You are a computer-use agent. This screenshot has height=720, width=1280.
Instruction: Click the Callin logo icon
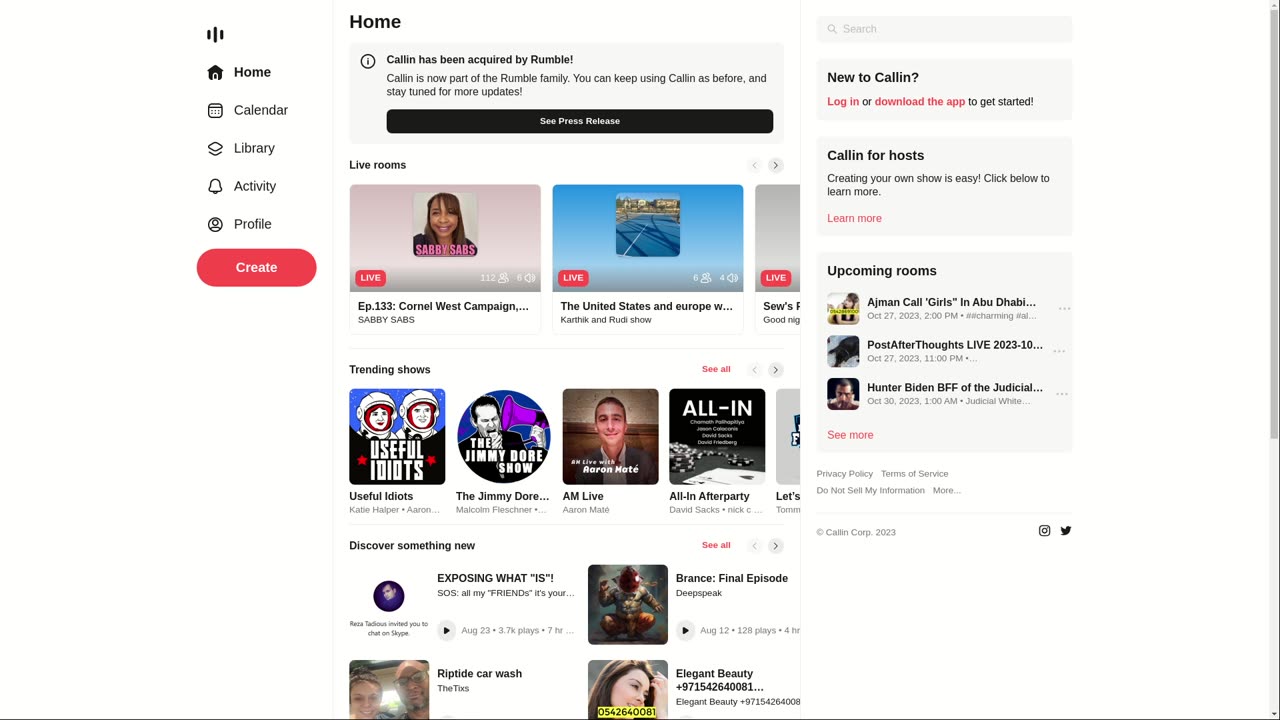click(215, 35)
